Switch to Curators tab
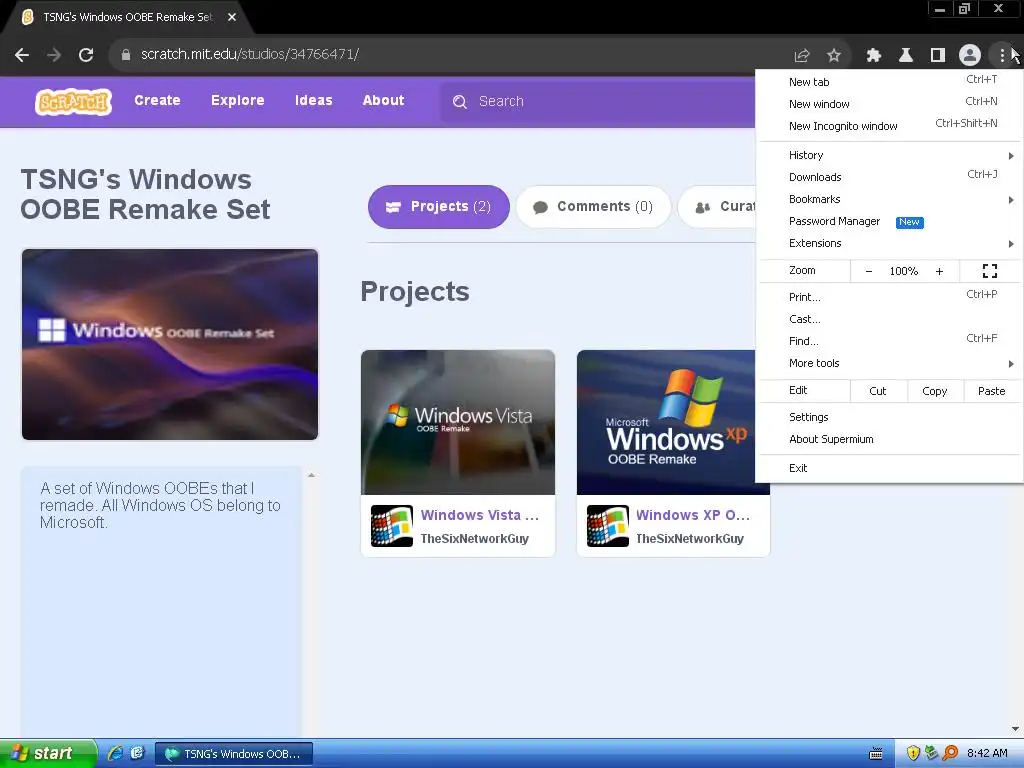The height and width of the screenshot is (768, 1024). tap(717, 207)
